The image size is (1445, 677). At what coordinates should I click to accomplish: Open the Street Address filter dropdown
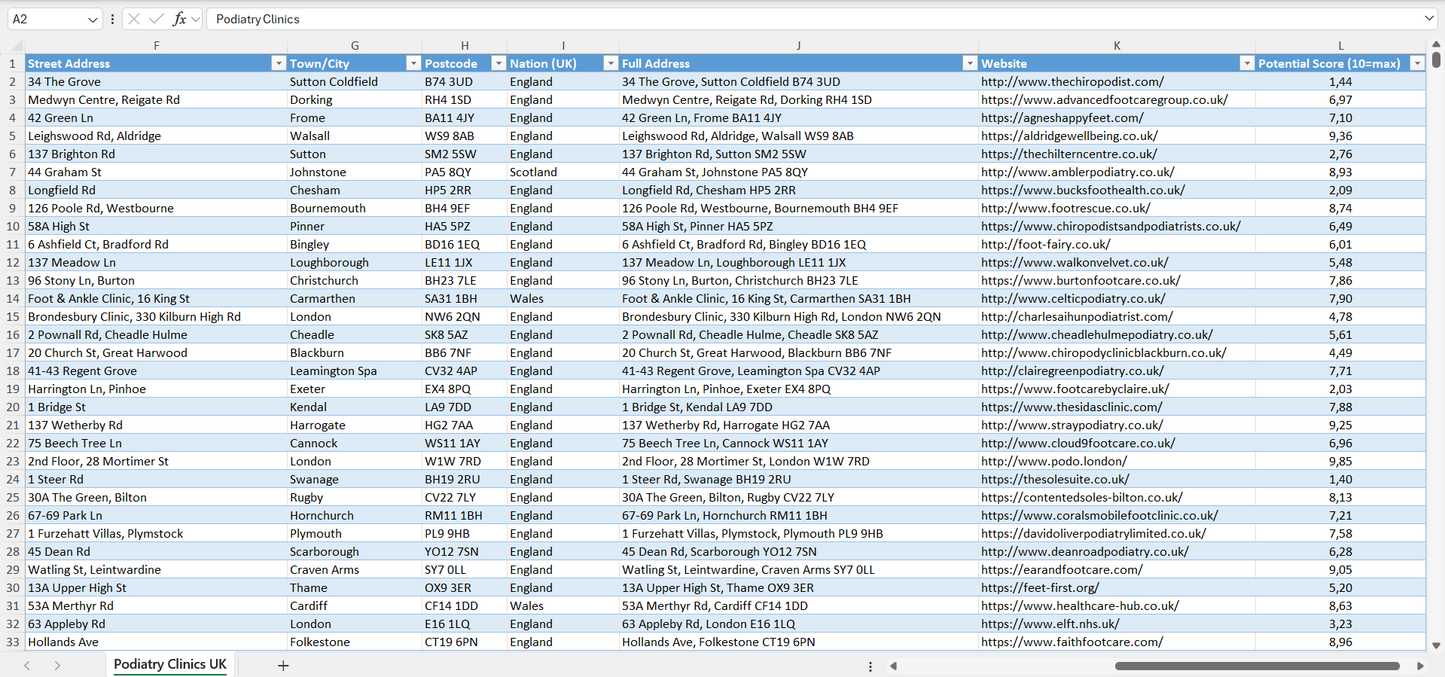(279, 62)
